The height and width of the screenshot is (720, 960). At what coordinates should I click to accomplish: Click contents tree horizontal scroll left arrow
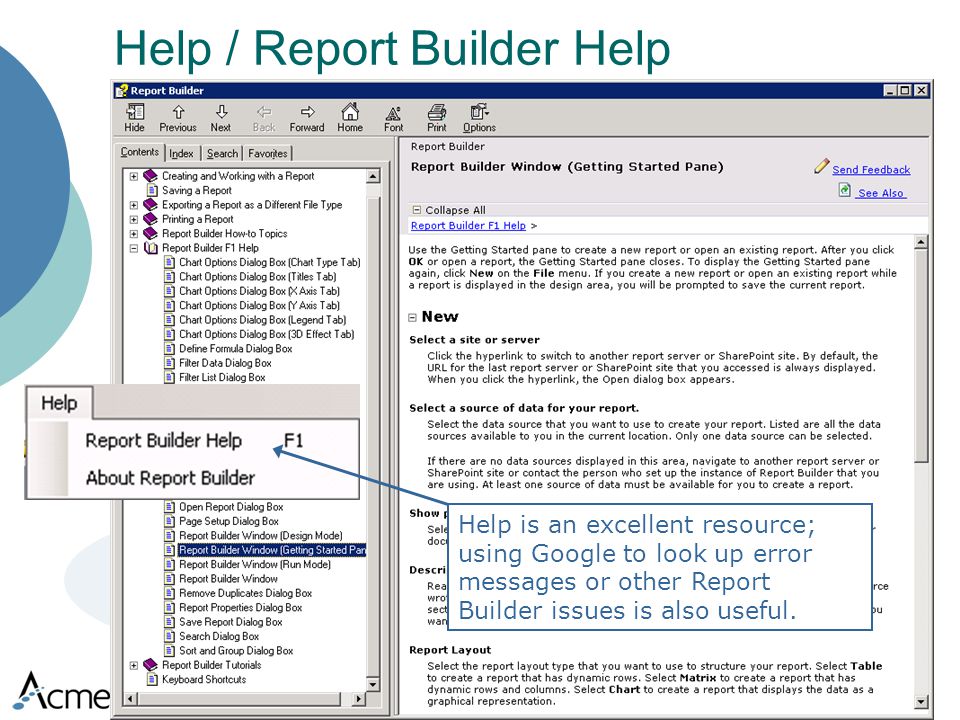point(130,698)
